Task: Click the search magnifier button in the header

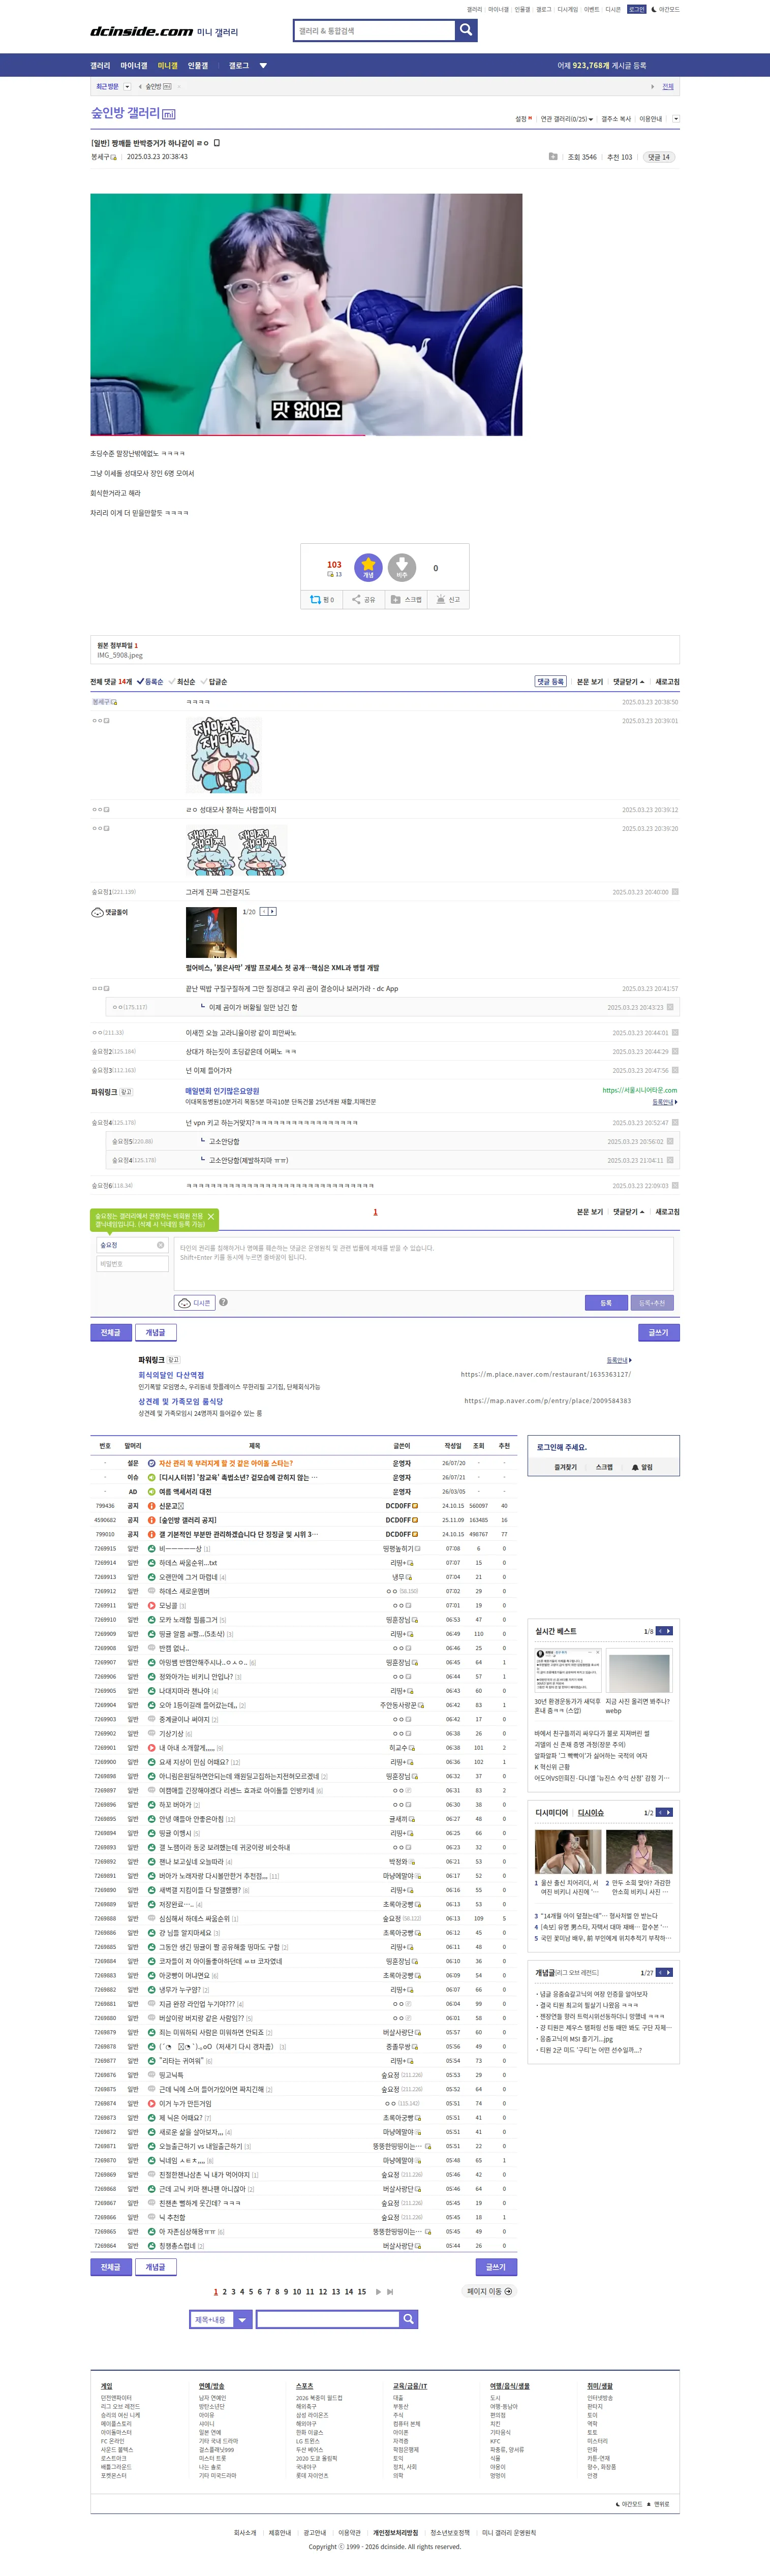Action: (x=466, y=30)
